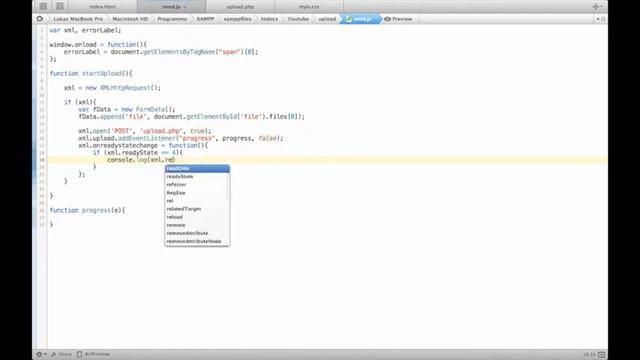Open the gear settings menu in status bar
The image size is (640, 360).
pyautogui.click(x=41, y=354)
